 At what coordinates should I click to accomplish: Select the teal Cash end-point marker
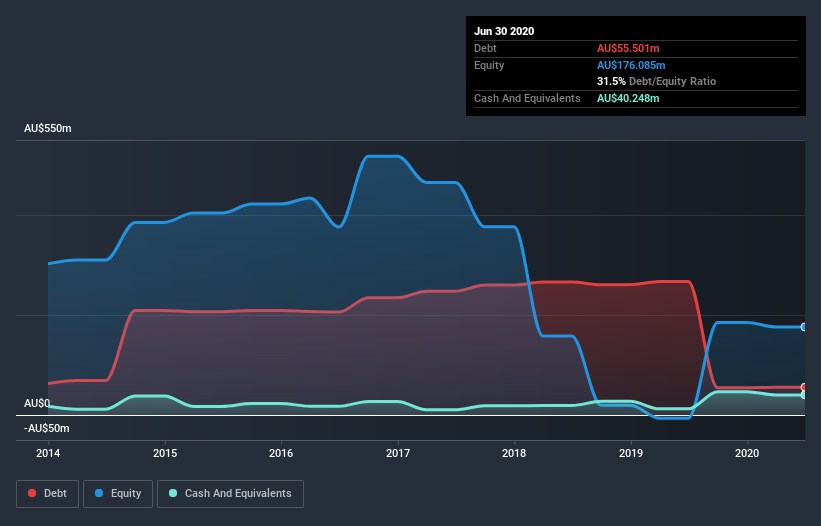(x=804, y=395)
